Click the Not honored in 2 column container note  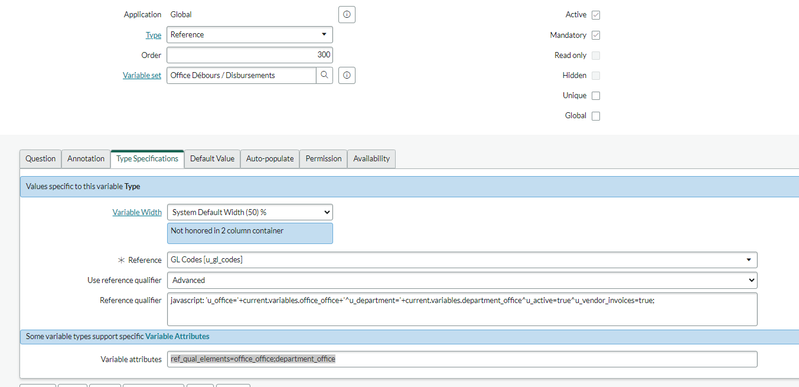pyautogui.click(x=250, y=233)
